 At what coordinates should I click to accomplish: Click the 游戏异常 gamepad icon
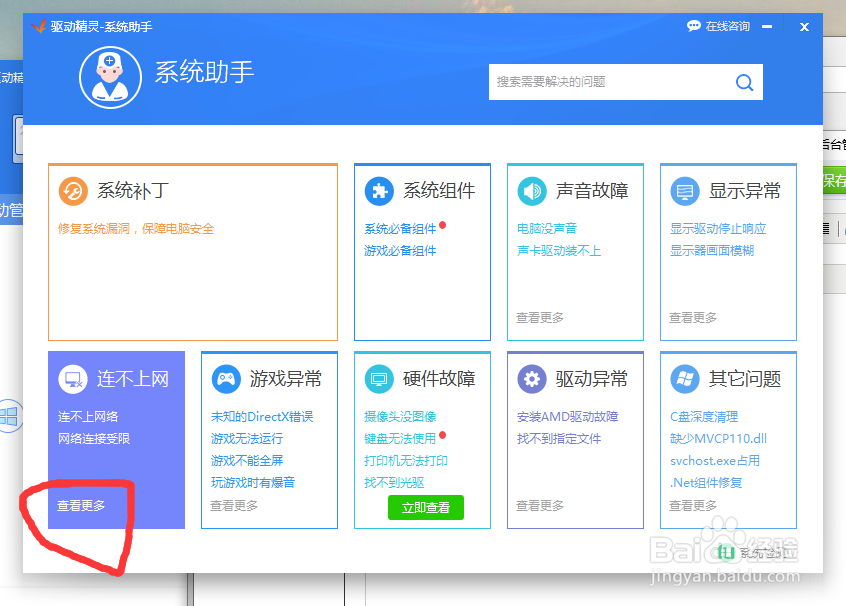coord(227,379)
